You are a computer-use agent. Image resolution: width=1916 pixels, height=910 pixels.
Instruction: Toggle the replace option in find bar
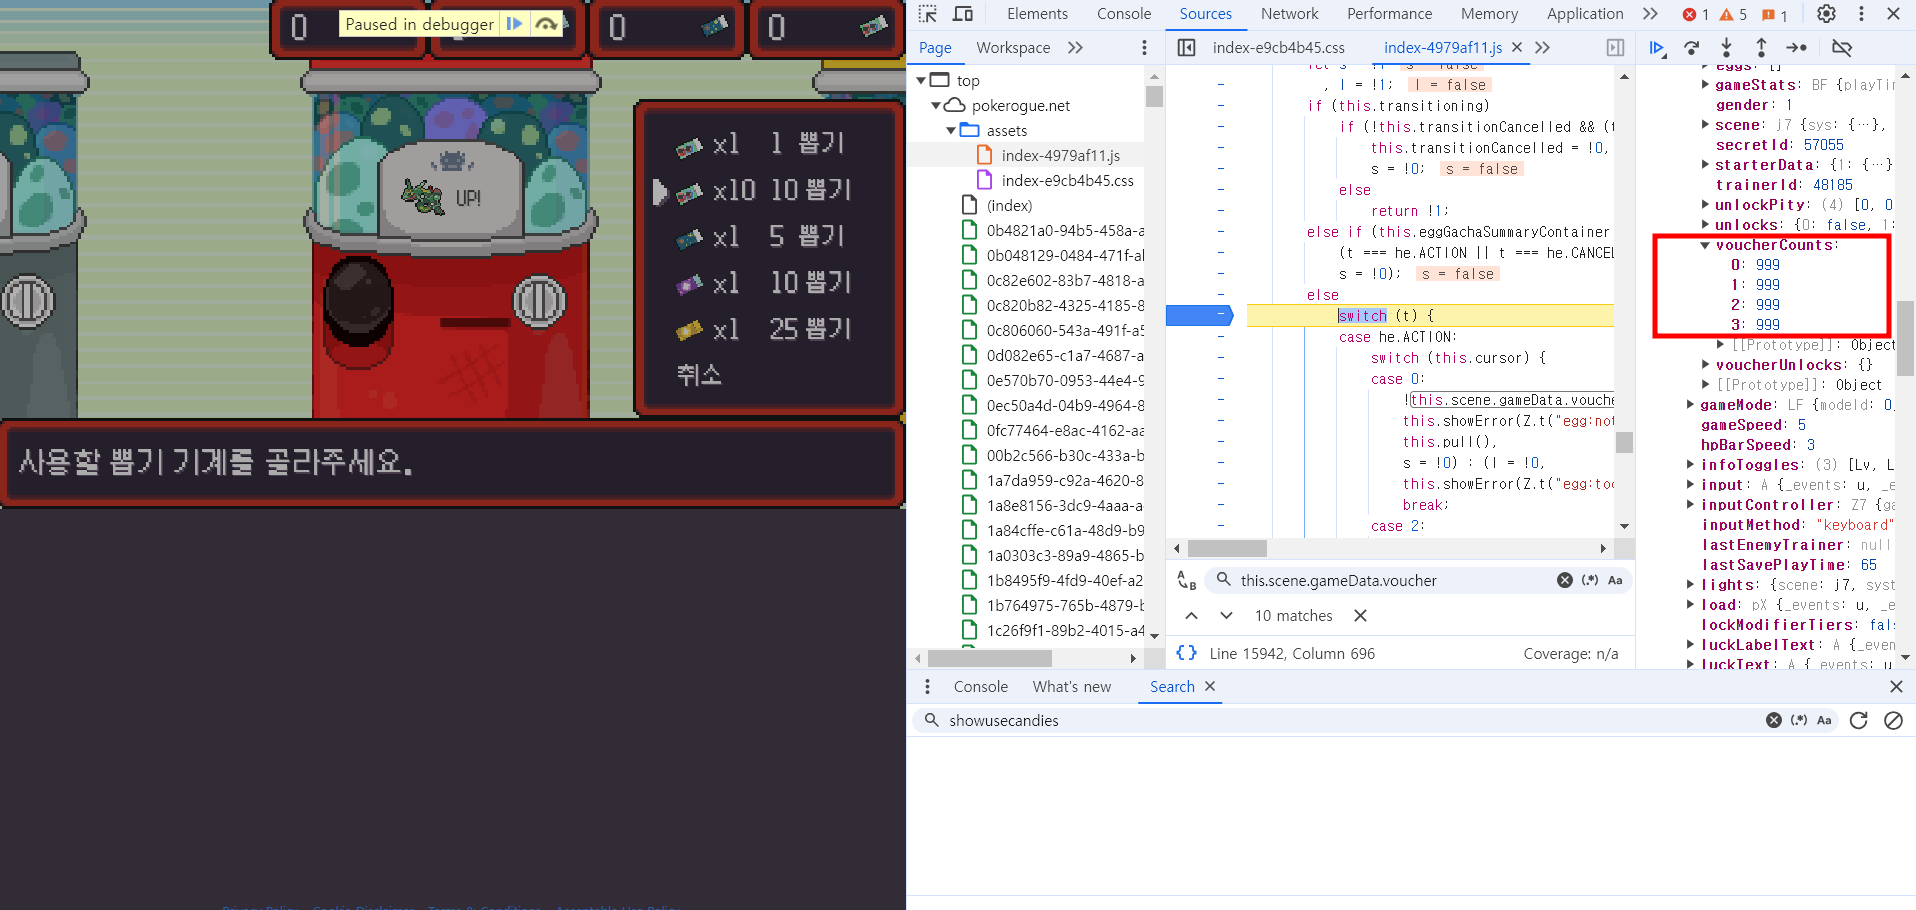[1187, 581]
